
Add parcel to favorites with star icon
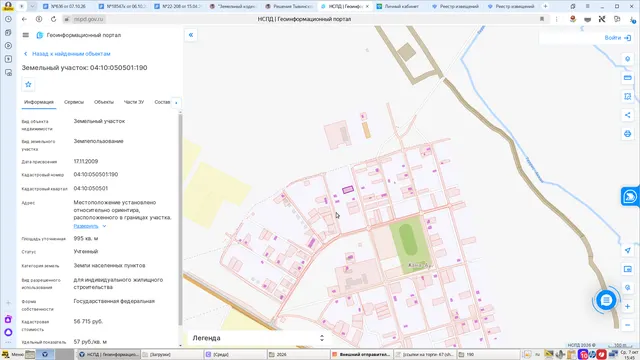28,84
